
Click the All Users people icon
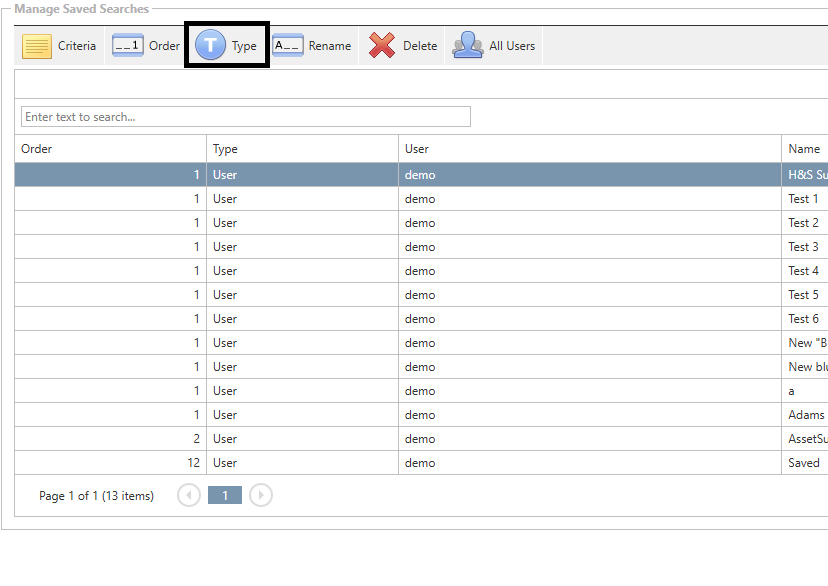click(468, 46)
